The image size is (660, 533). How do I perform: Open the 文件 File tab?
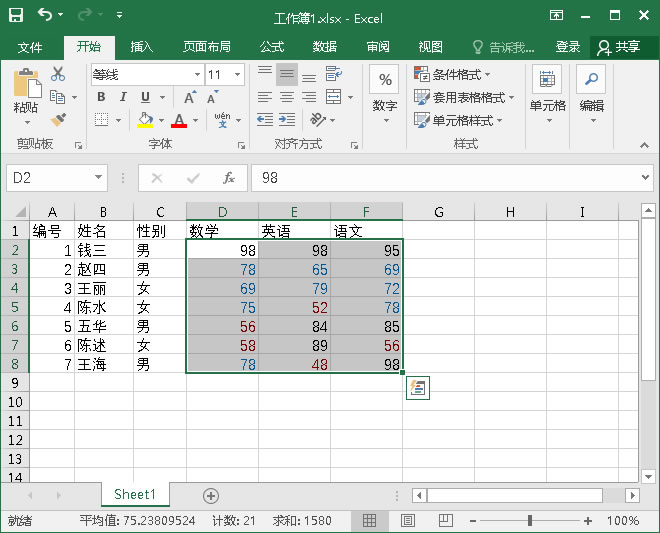click(x=30, y=47)
